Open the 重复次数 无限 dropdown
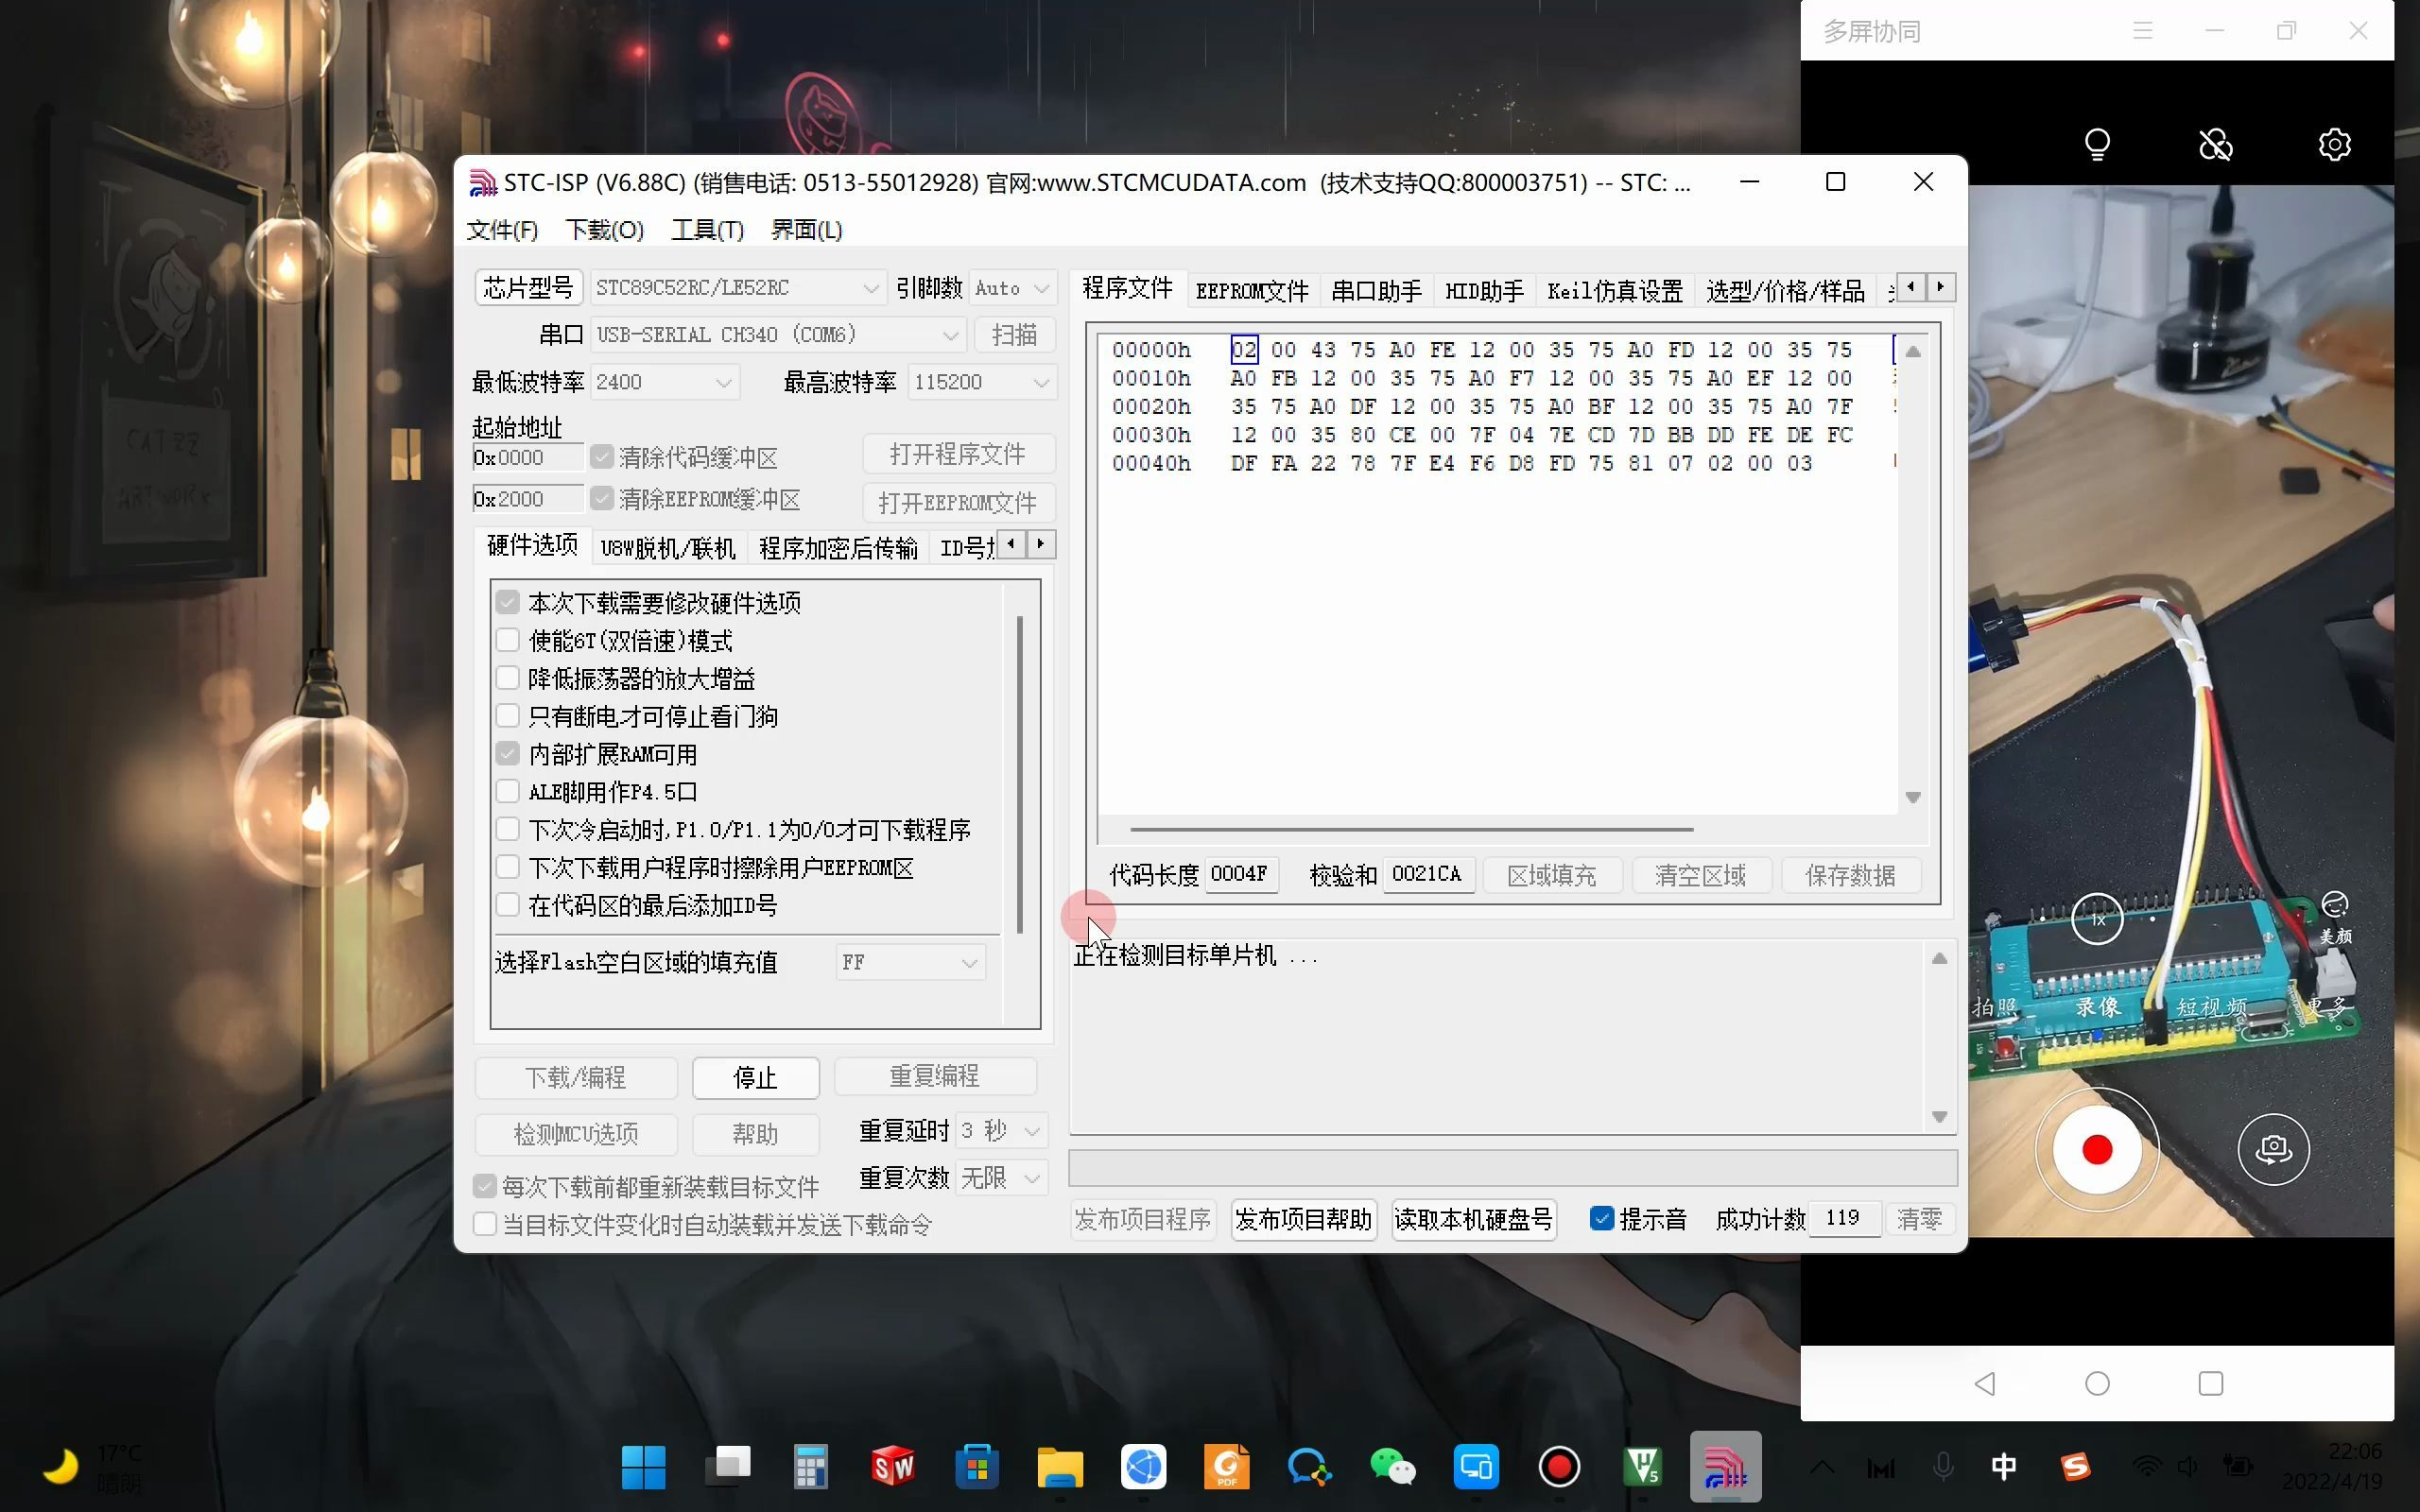This screenshot has width=2420, height=1512. point(1002,1178)
